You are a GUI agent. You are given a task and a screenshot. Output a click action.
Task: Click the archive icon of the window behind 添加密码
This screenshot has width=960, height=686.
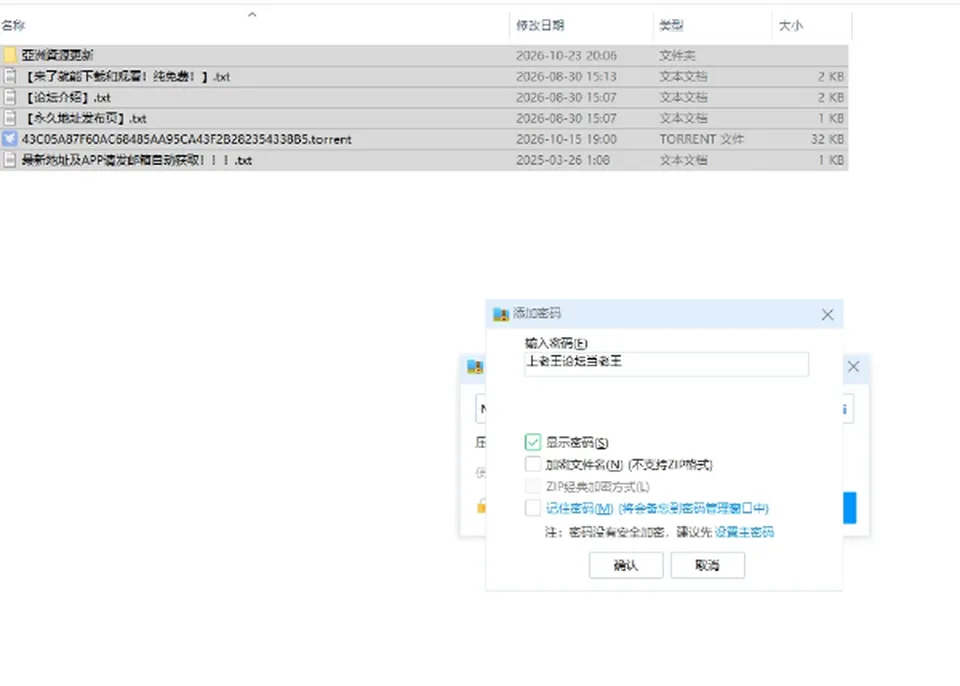click(x=475, y=367)
